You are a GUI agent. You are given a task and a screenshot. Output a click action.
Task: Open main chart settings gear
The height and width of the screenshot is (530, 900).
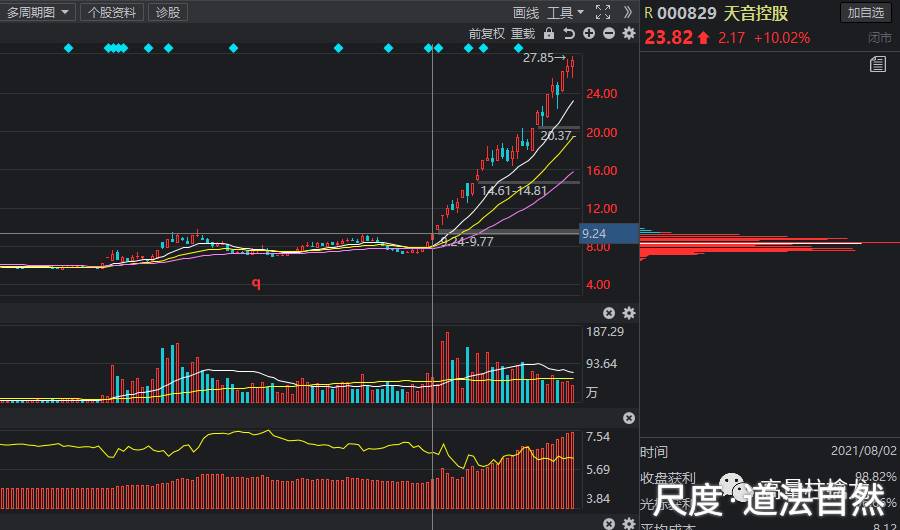click(x=629, y=33)
